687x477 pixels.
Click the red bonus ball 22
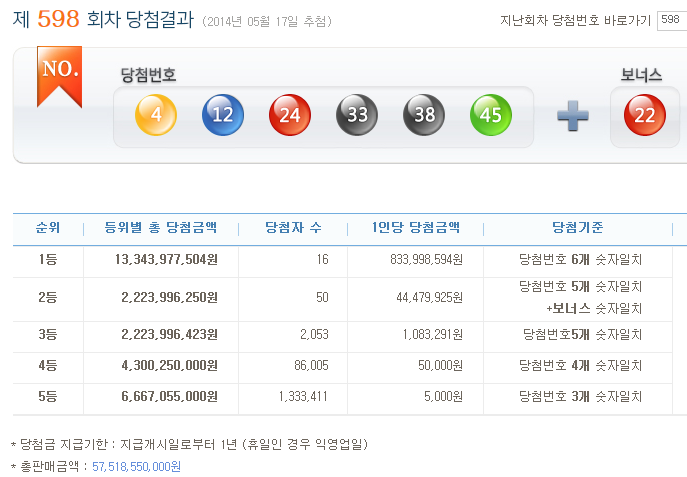click(645, 115)
